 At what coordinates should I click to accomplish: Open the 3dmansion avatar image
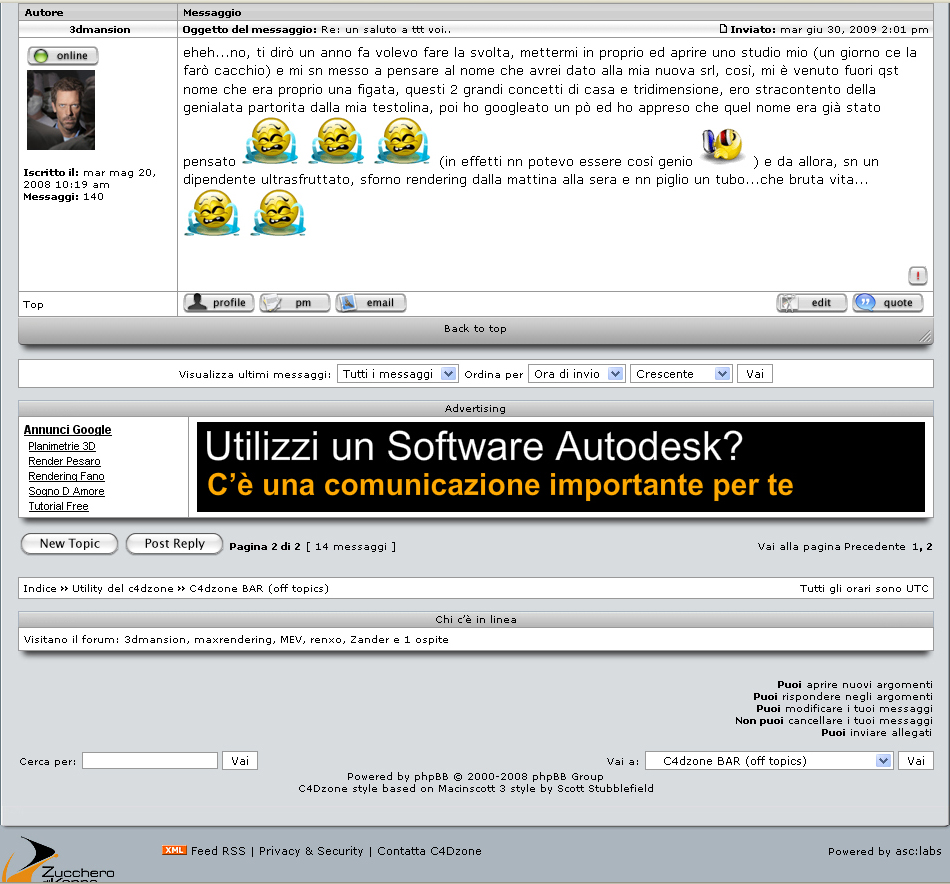tap(61, 110)
